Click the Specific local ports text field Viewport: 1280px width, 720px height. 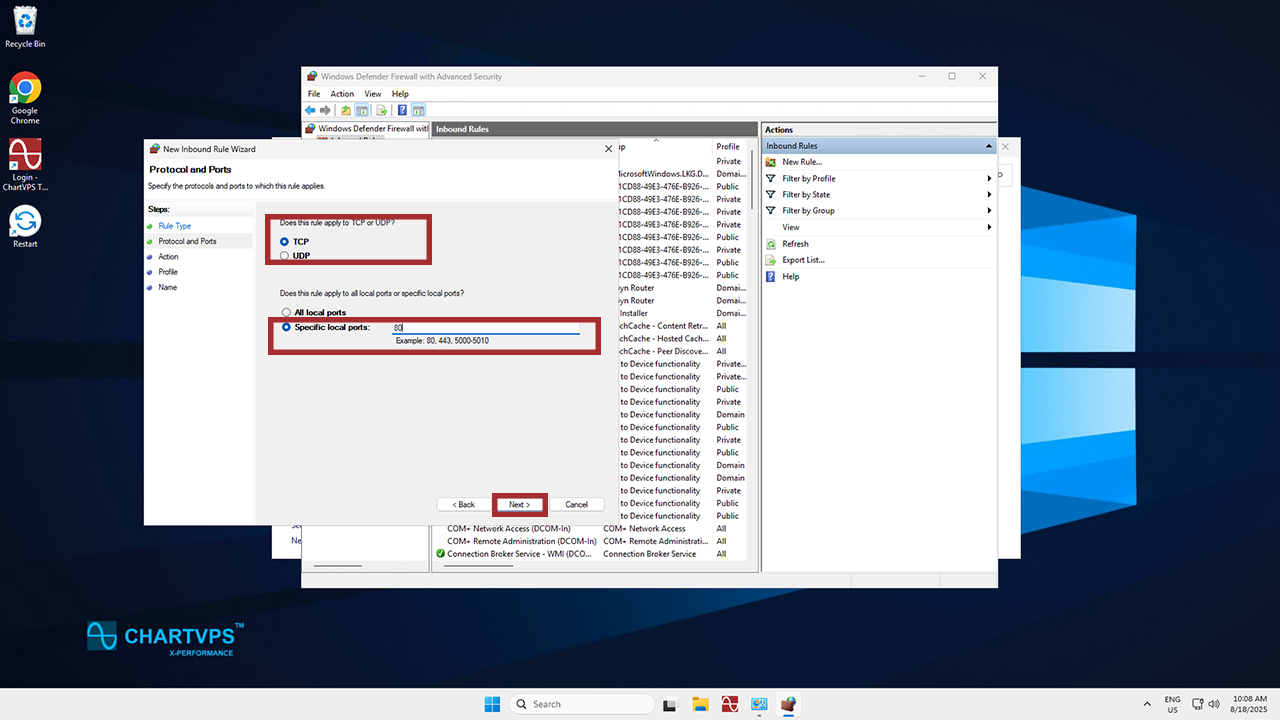pyautogui.click(x=485, y=328)
